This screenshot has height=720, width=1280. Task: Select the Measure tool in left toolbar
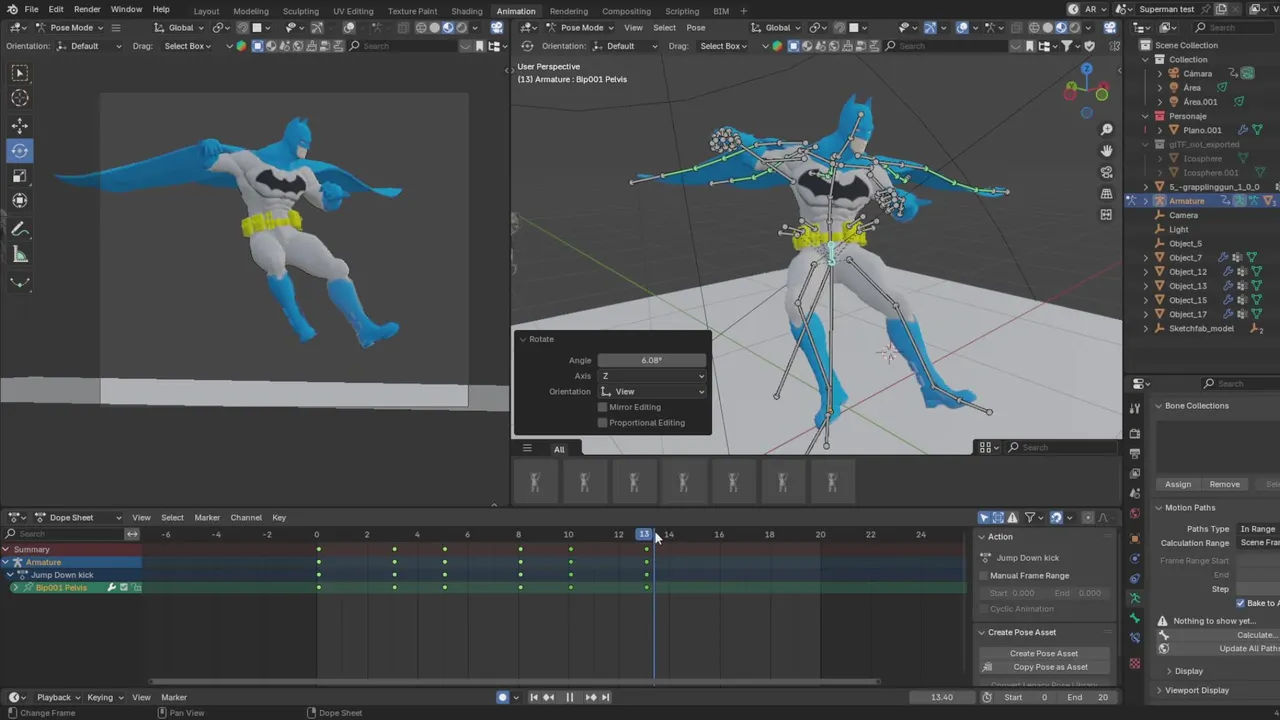tap(20, 254)
